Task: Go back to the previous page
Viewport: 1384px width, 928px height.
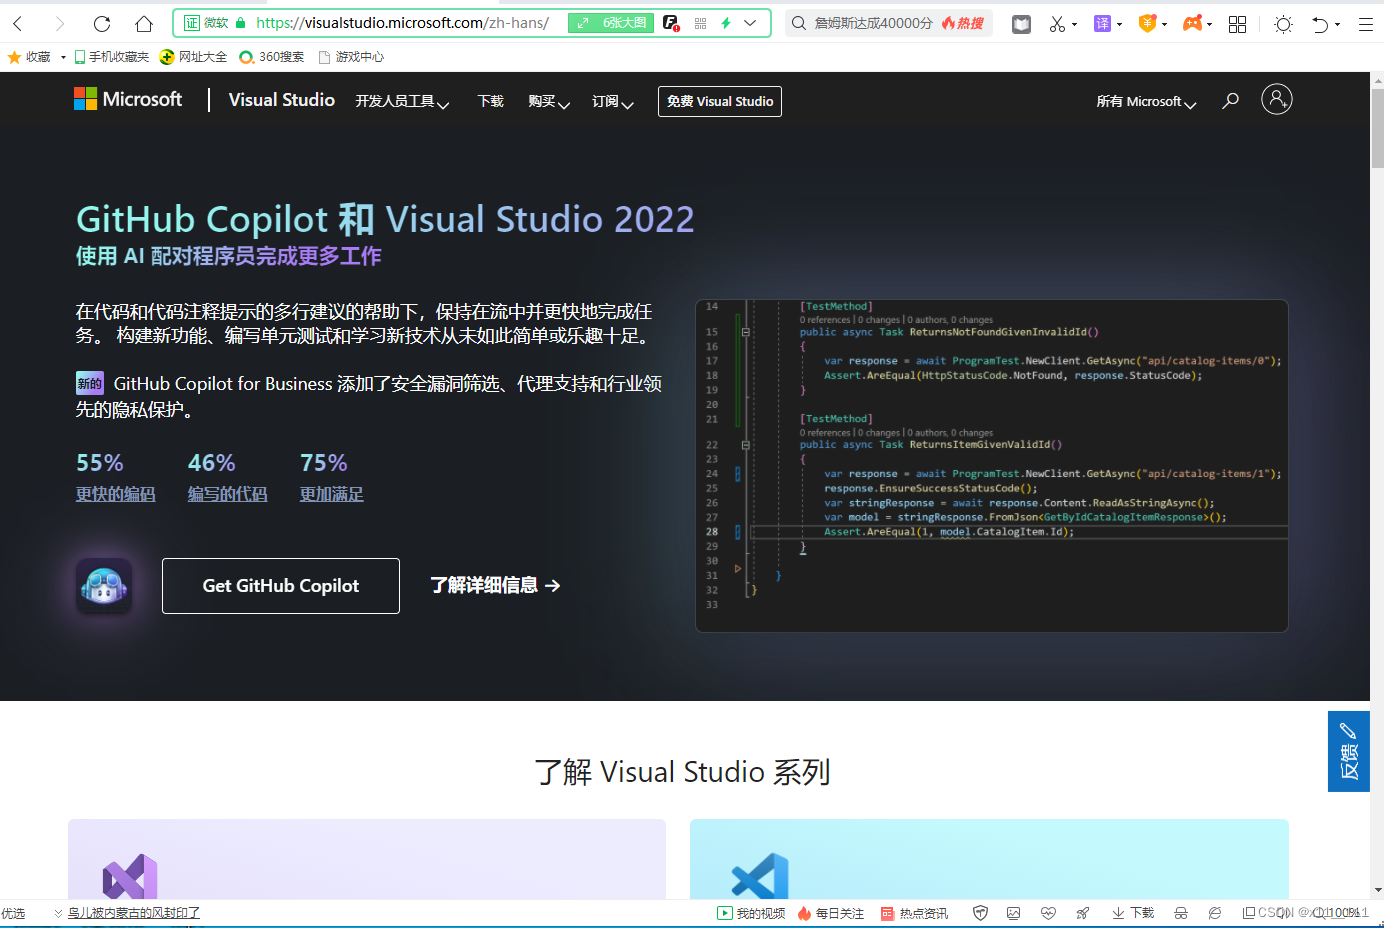Action: 18,23
